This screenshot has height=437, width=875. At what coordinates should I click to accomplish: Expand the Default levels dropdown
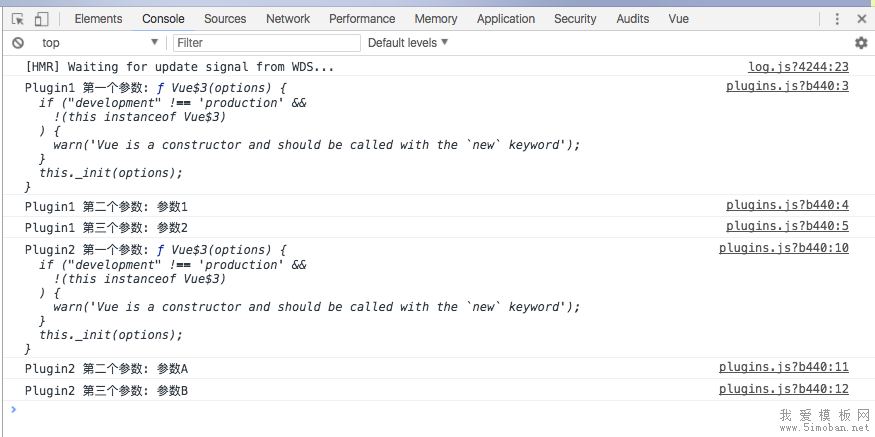tap(408, 43)
